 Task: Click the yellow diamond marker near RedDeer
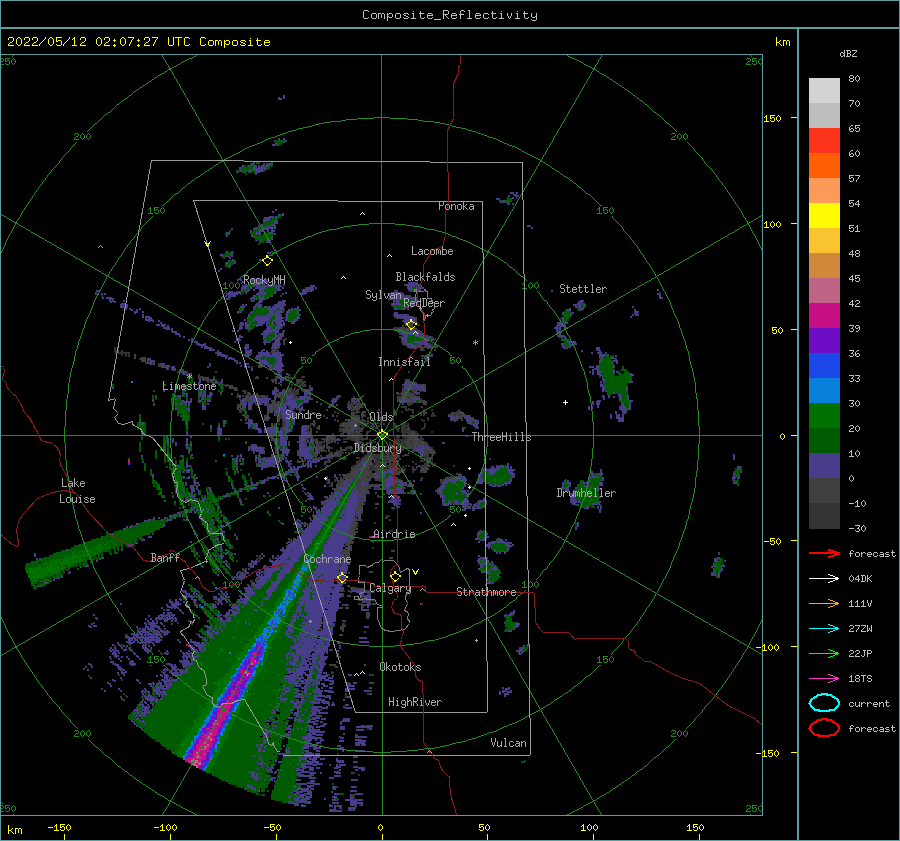coord(411,325)
